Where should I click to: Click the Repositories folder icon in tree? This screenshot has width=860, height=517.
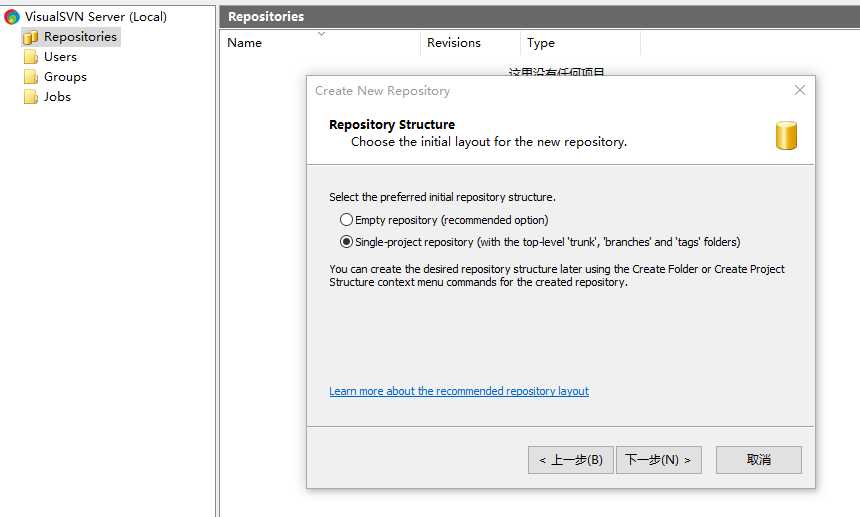tap(31, 37)
